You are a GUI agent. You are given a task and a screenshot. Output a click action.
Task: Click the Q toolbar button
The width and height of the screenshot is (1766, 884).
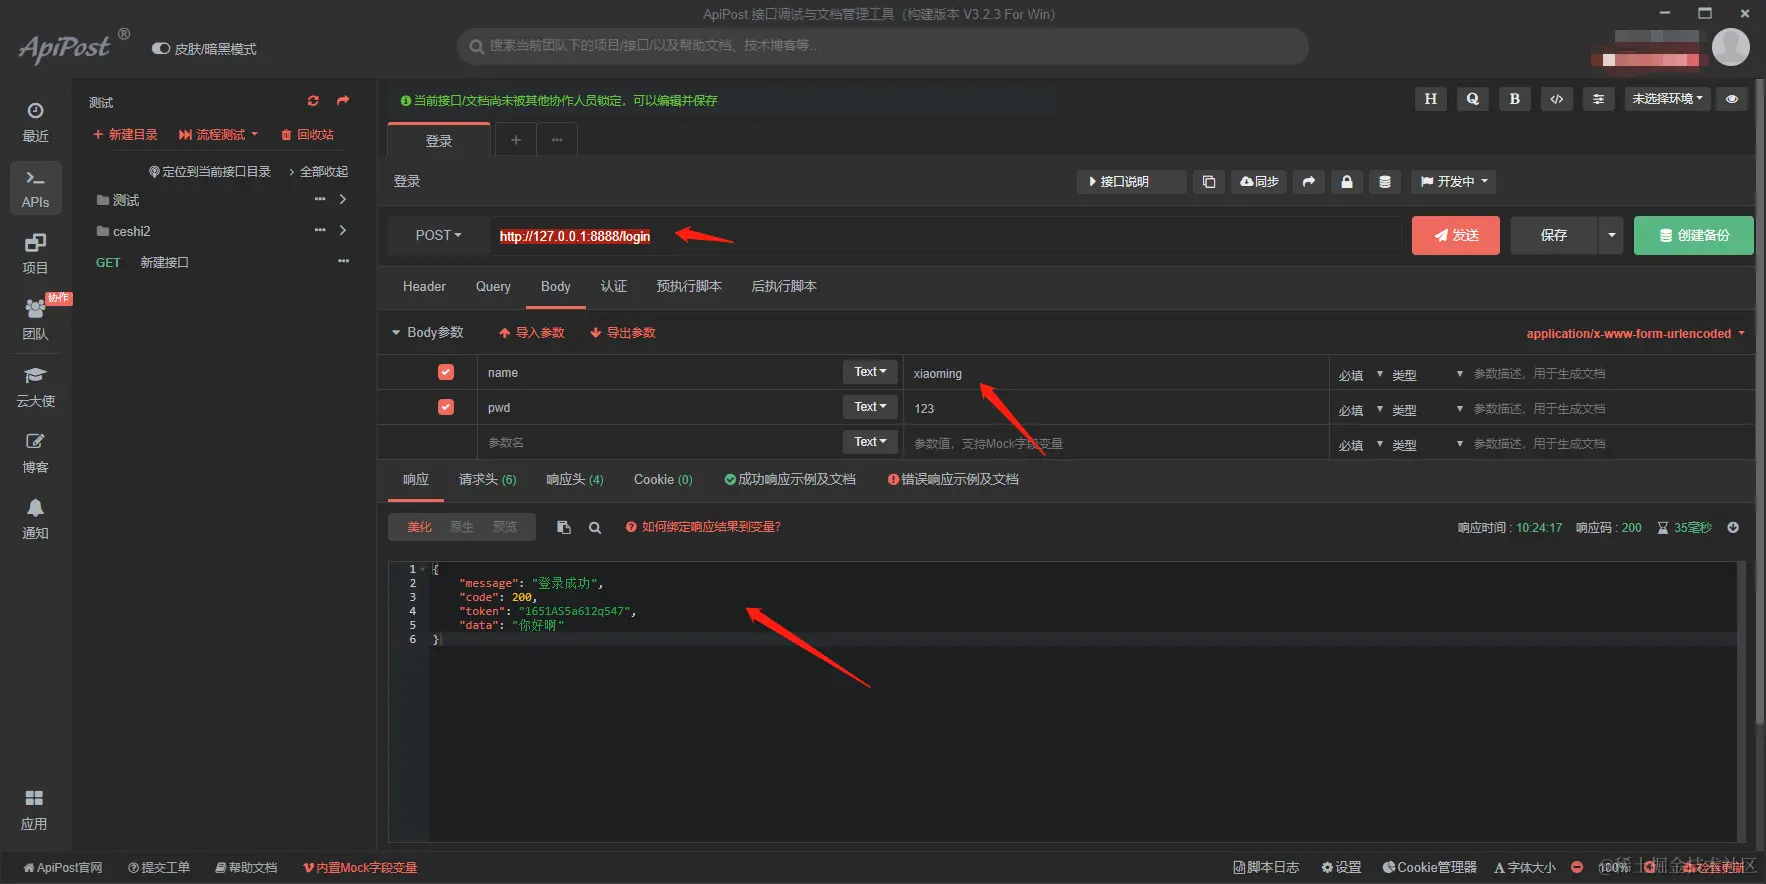click(1472, 99)
